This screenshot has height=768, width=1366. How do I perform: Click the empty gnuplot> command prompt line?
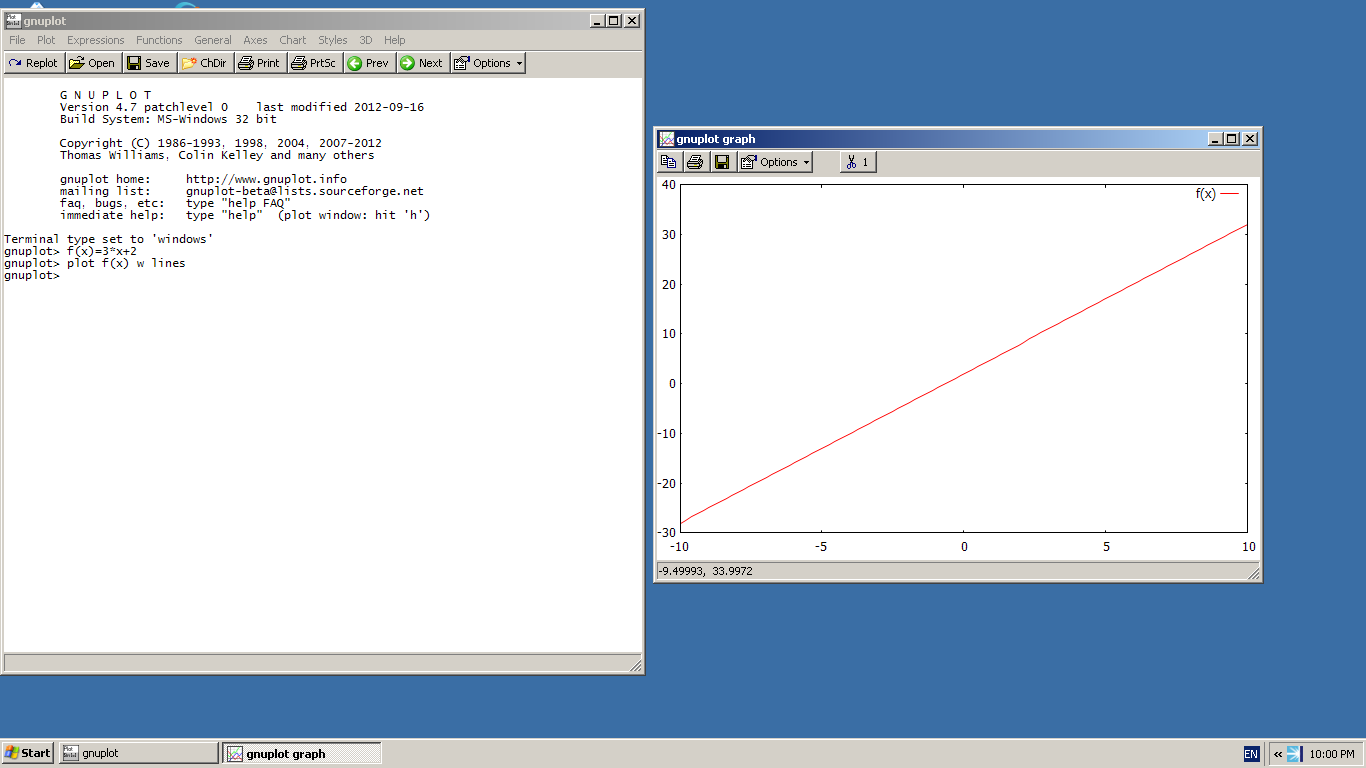pos(32,276)
